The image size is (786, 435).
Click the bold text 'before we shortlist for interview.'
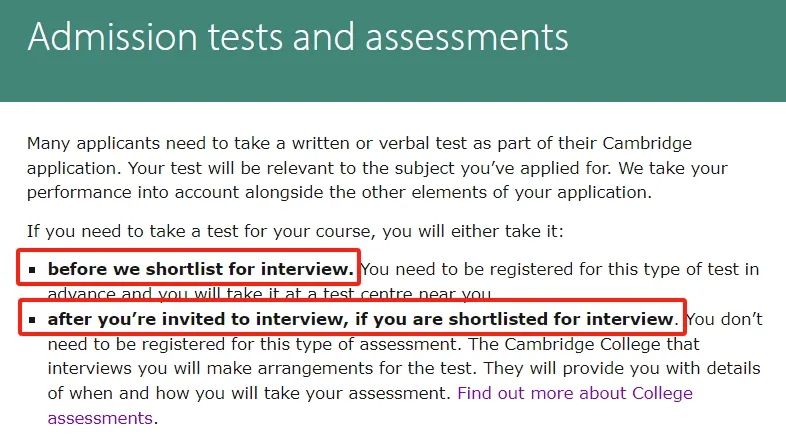click(x=201, y=269)
